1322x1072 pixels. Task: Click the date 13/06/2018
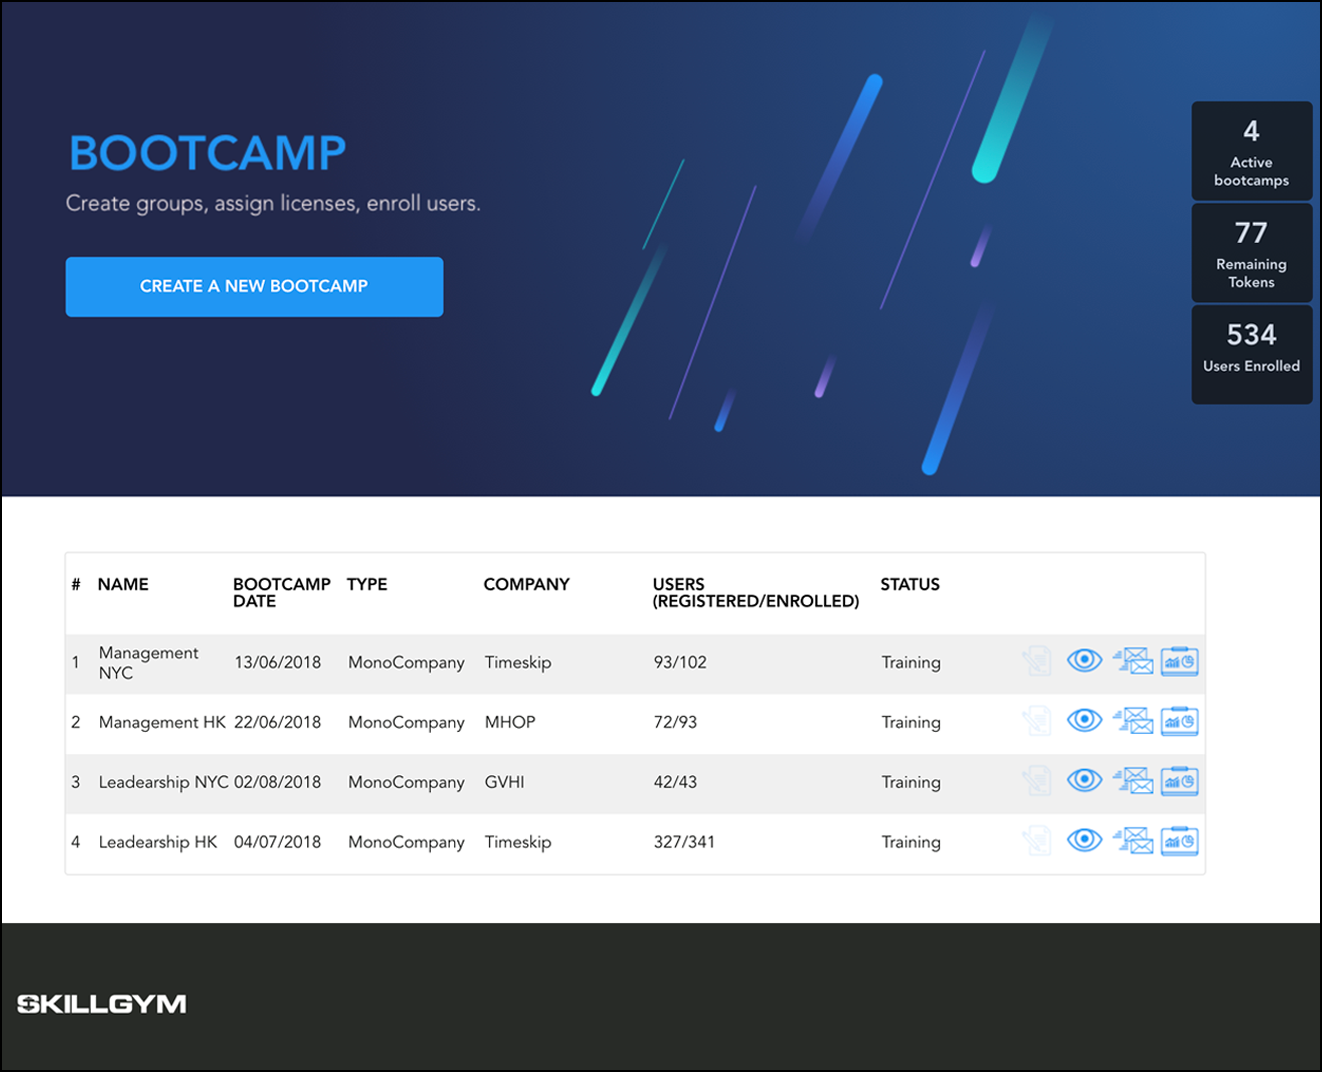pos(278,663)
